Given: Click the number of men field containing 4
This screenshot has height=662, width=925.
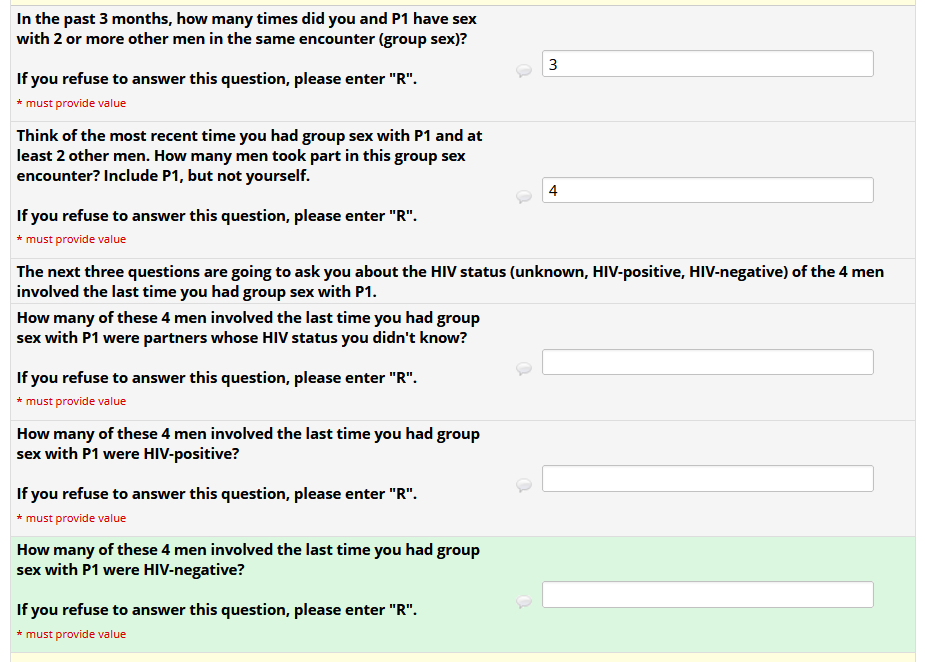Looking at the screenshot, I should click(707, 190).
